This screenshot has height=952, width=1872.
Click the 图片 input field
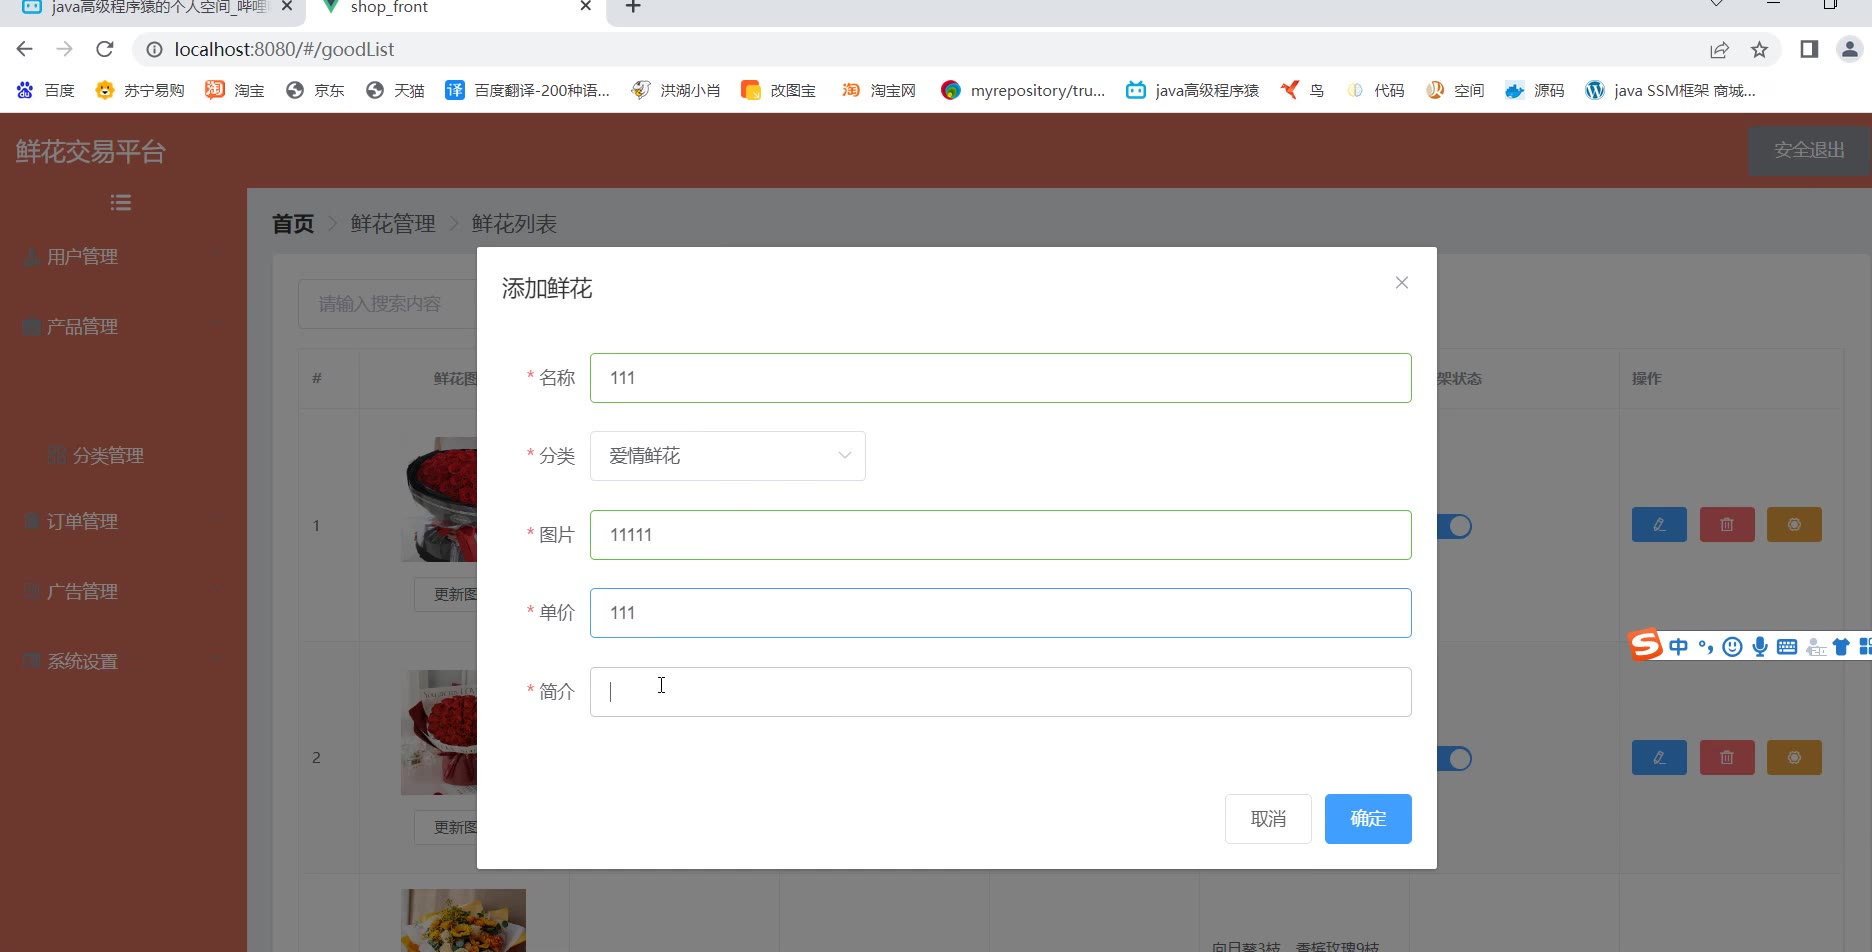pos(1000,535)
